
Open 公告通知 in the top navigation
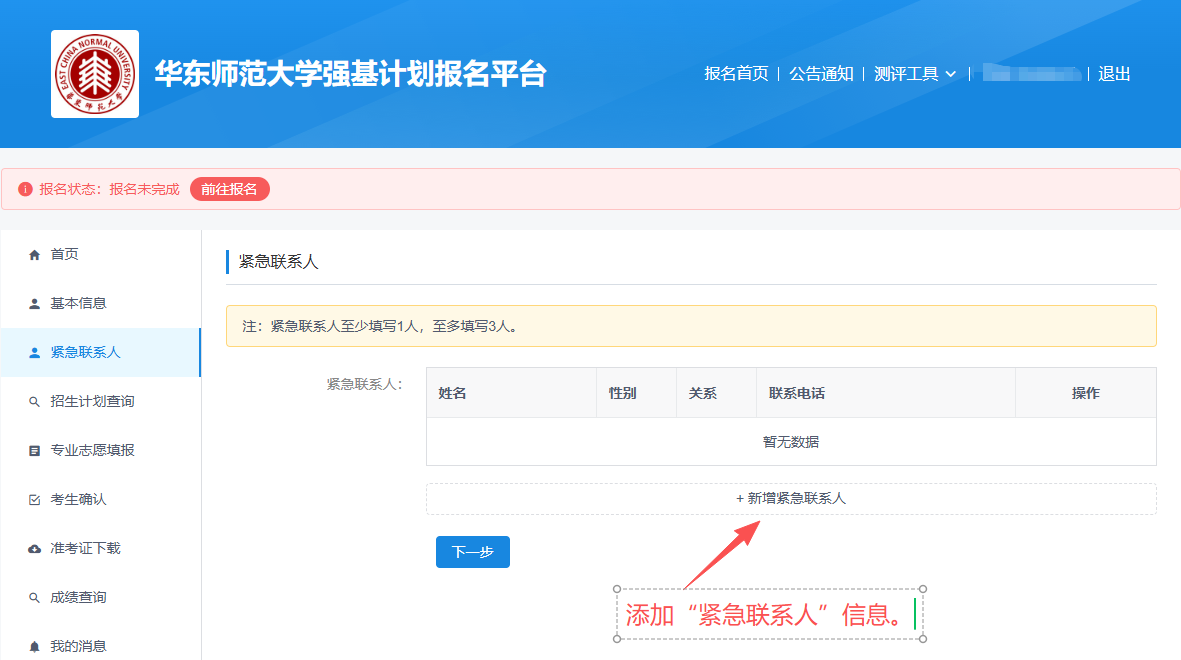[821, 74]
